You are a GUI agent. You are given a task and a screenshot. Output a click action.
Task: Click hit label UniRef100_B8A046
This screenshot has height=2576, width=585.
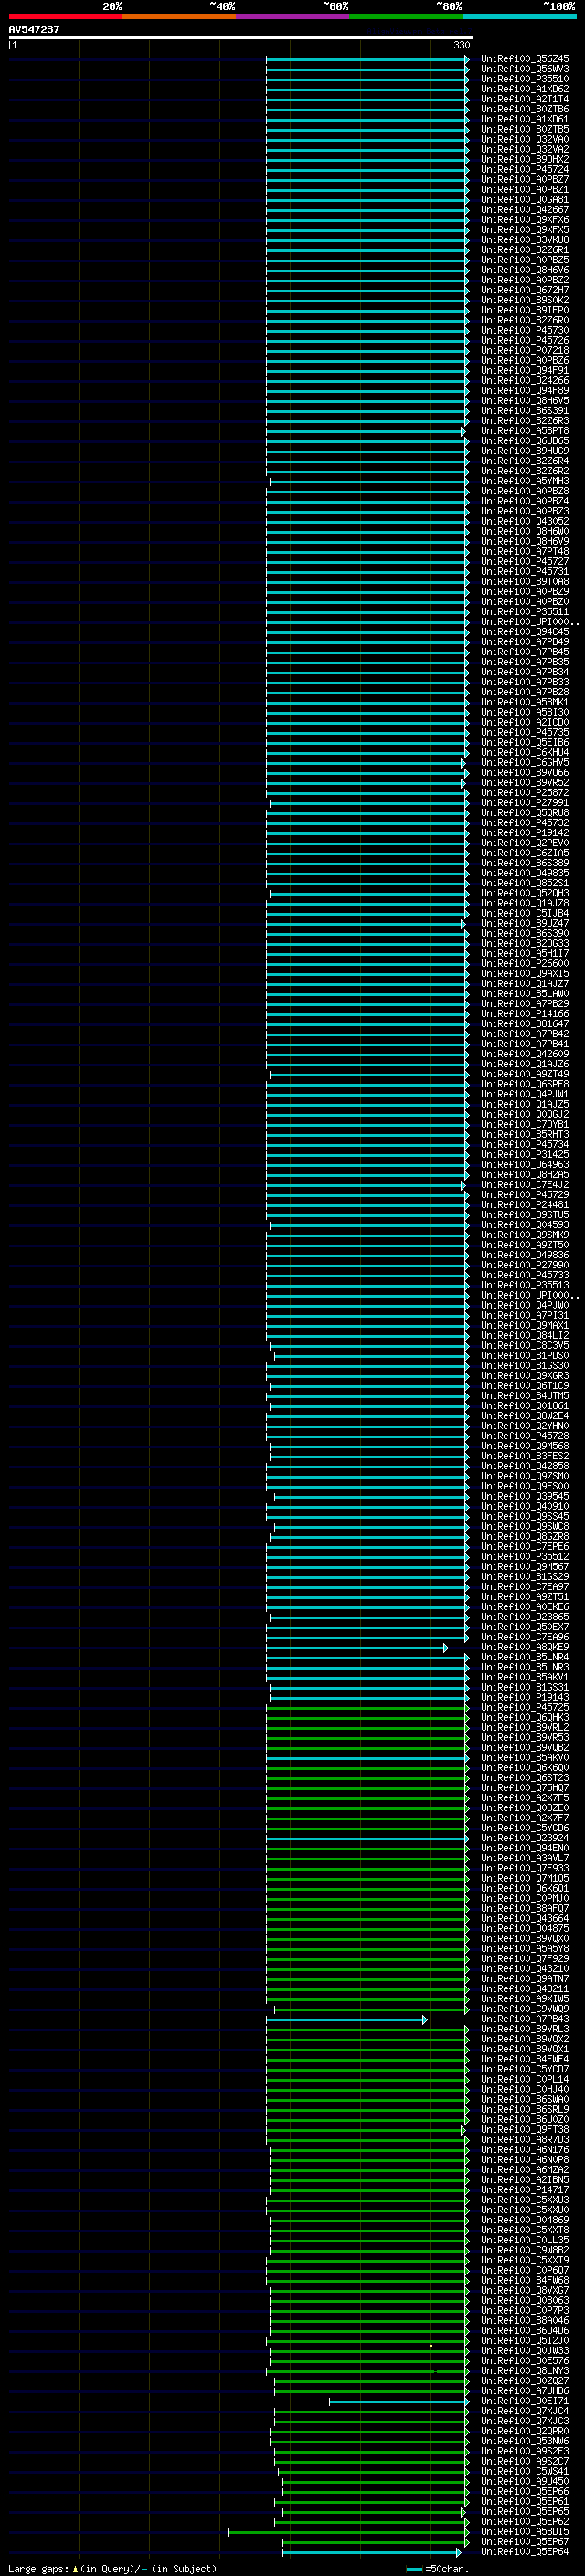524,2321
